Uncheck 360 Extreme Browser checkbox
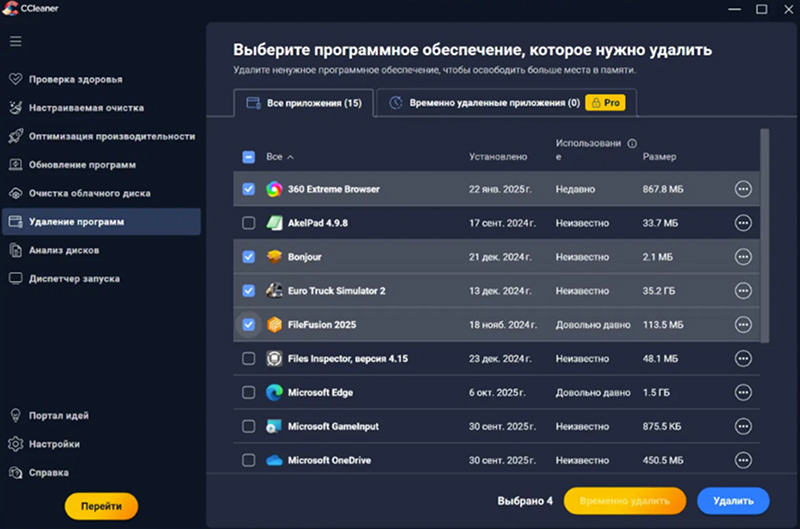Image resolution: width=800 pixels, height=529 pixels. pos(248,189)
